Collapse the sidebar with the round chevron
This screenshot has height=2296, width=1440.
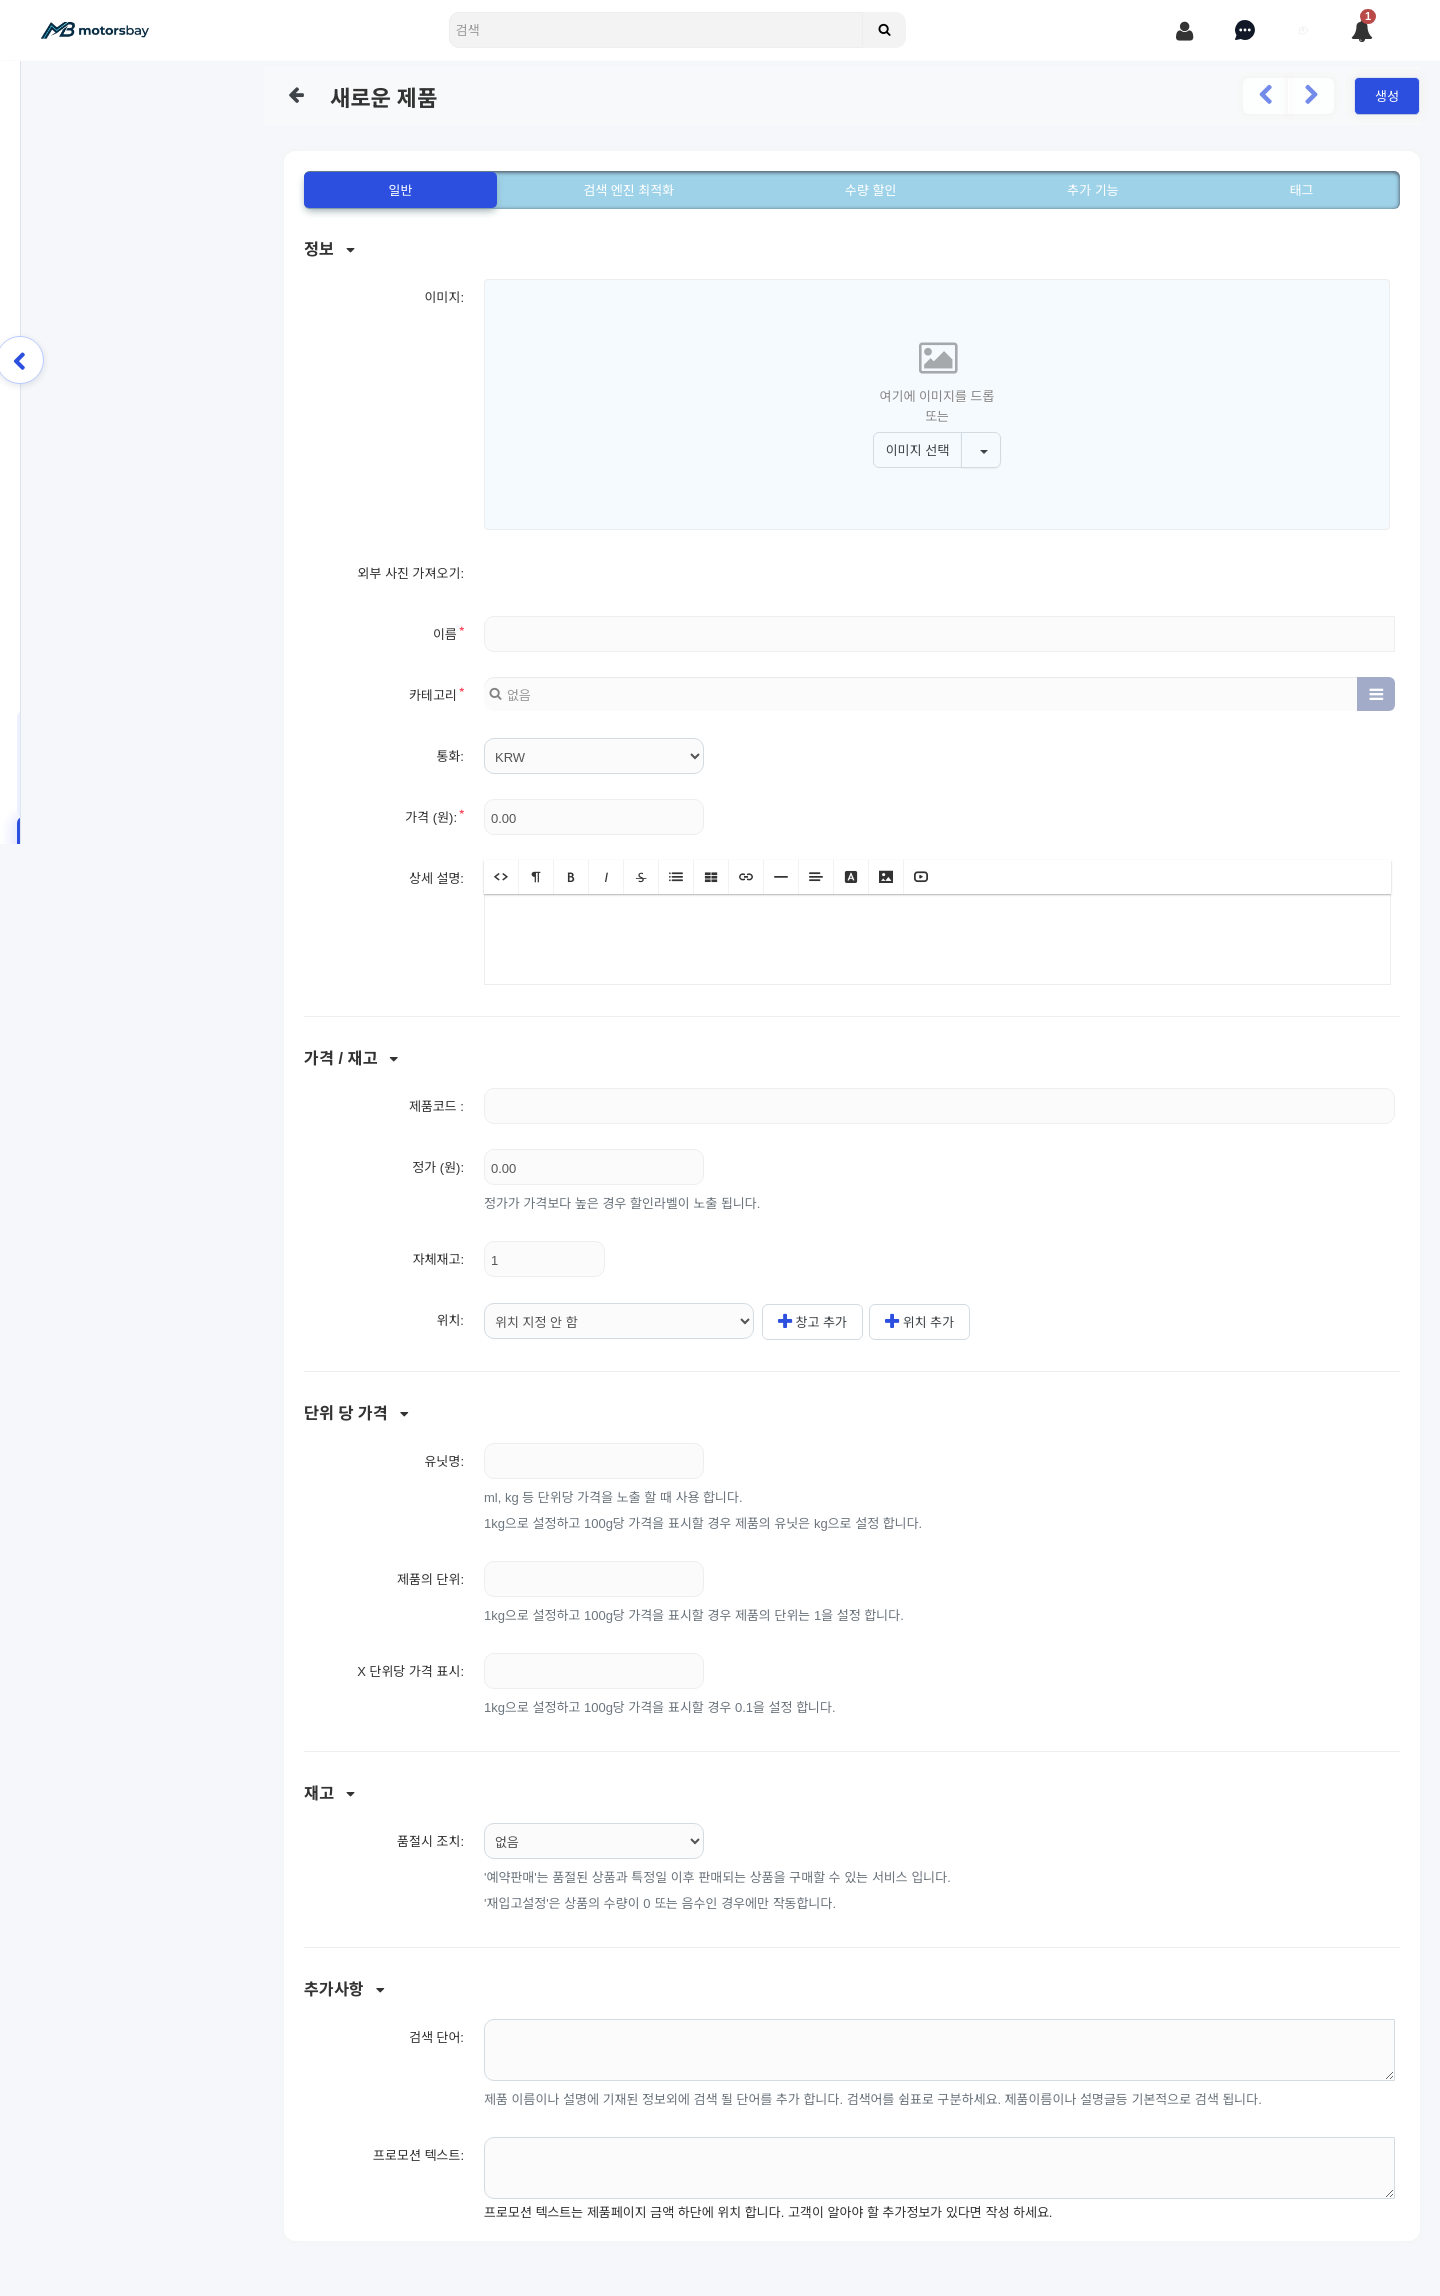point(20,360)
